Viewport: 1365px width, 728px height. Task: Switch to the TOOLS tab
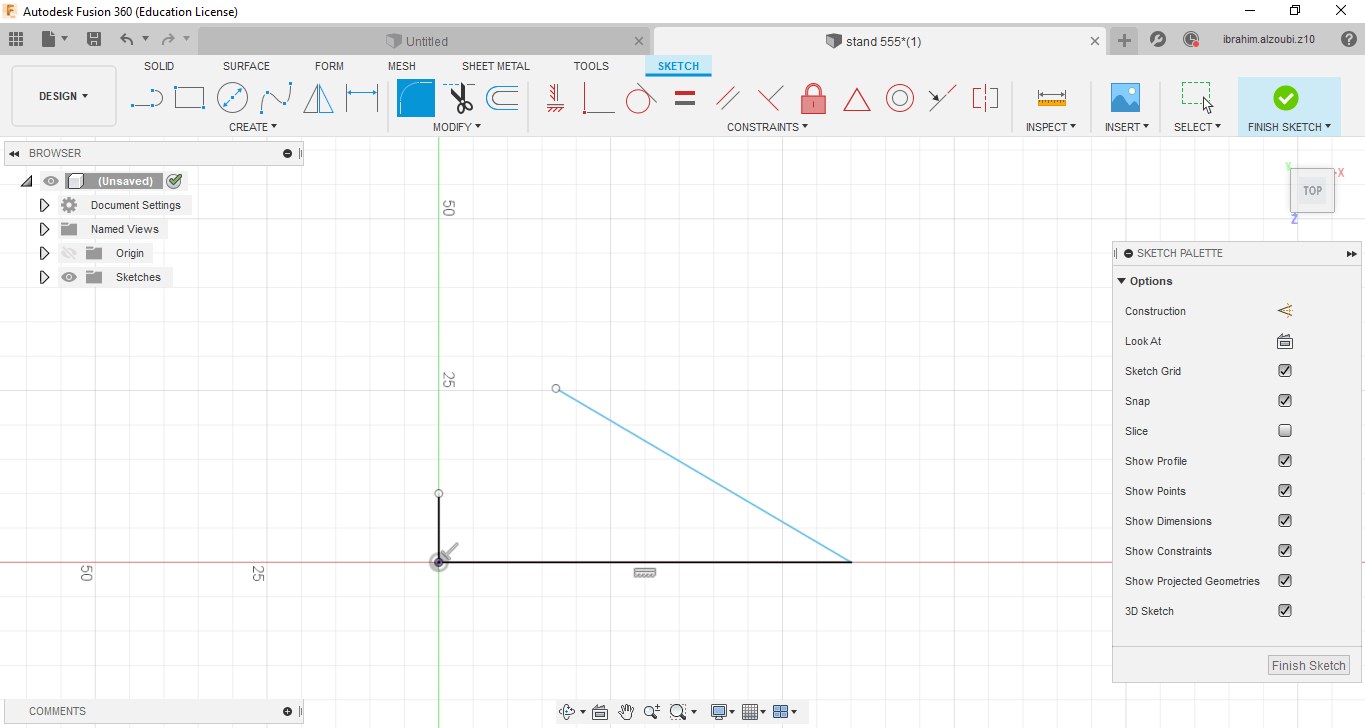[x=591, y=66]
